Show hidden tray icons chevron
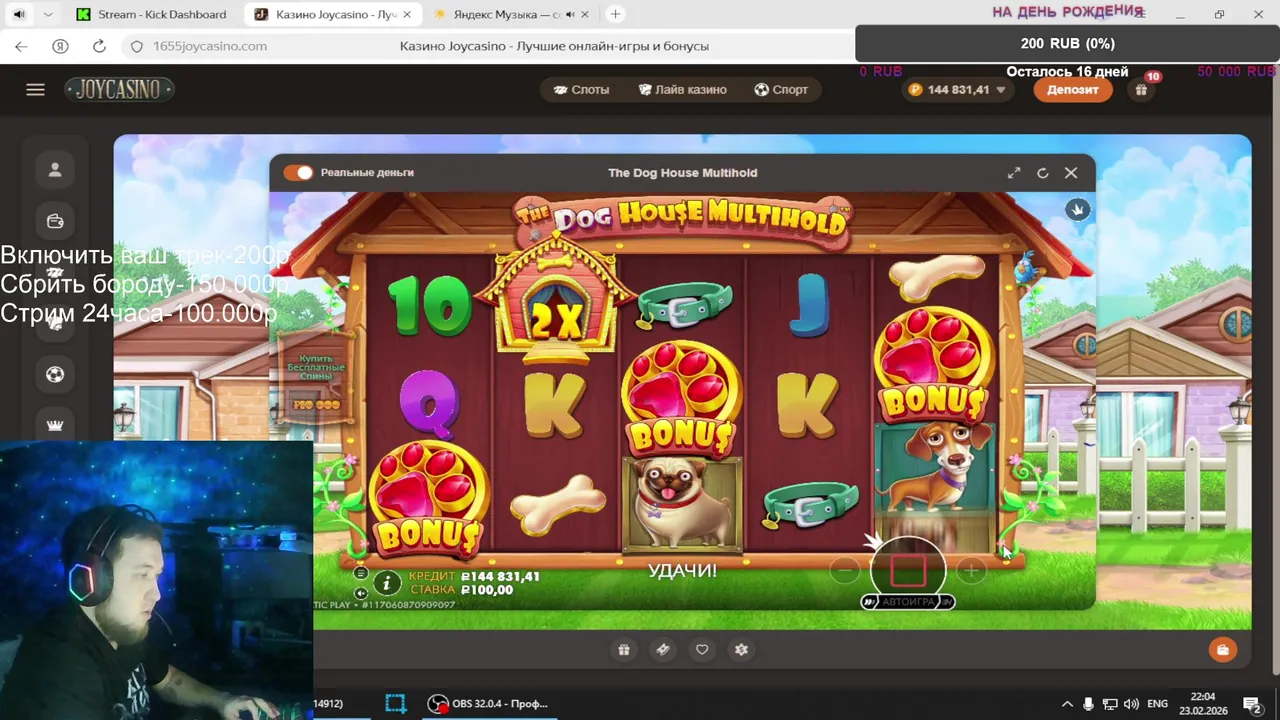Screen dimensions: 1280x720 [1067, 704]
